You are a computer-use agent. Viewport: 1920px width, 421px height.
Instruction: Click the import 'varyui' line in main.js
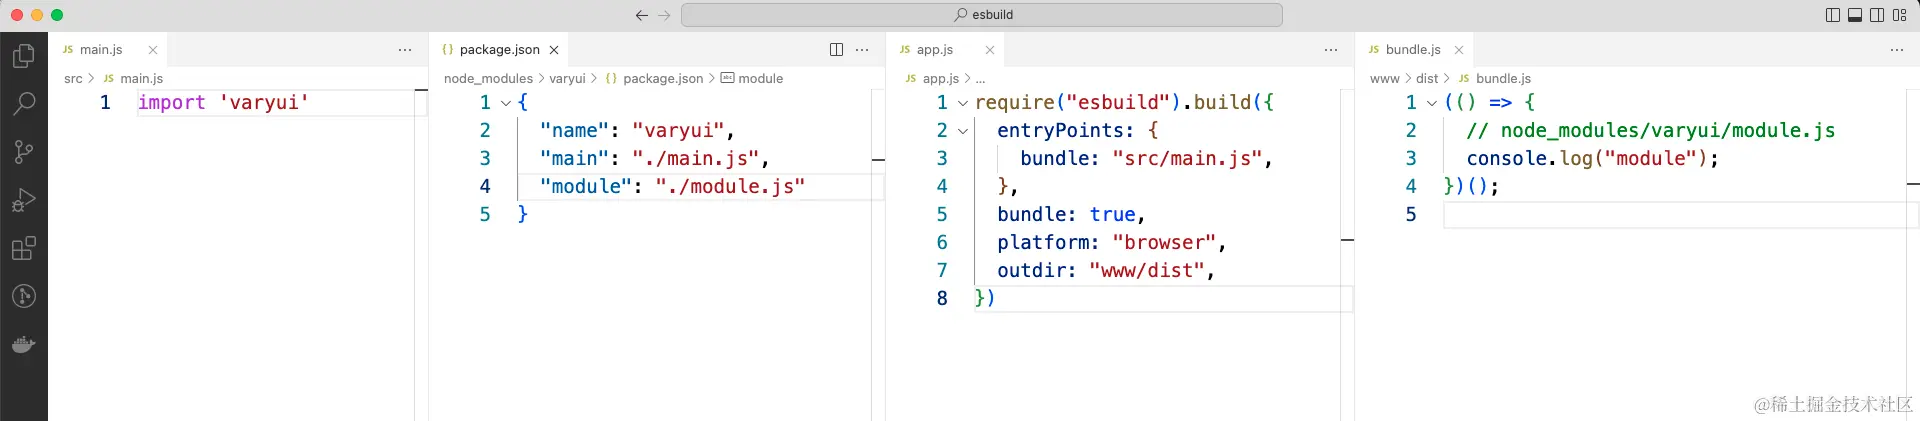pyautogui.click(x=223, y=102)
